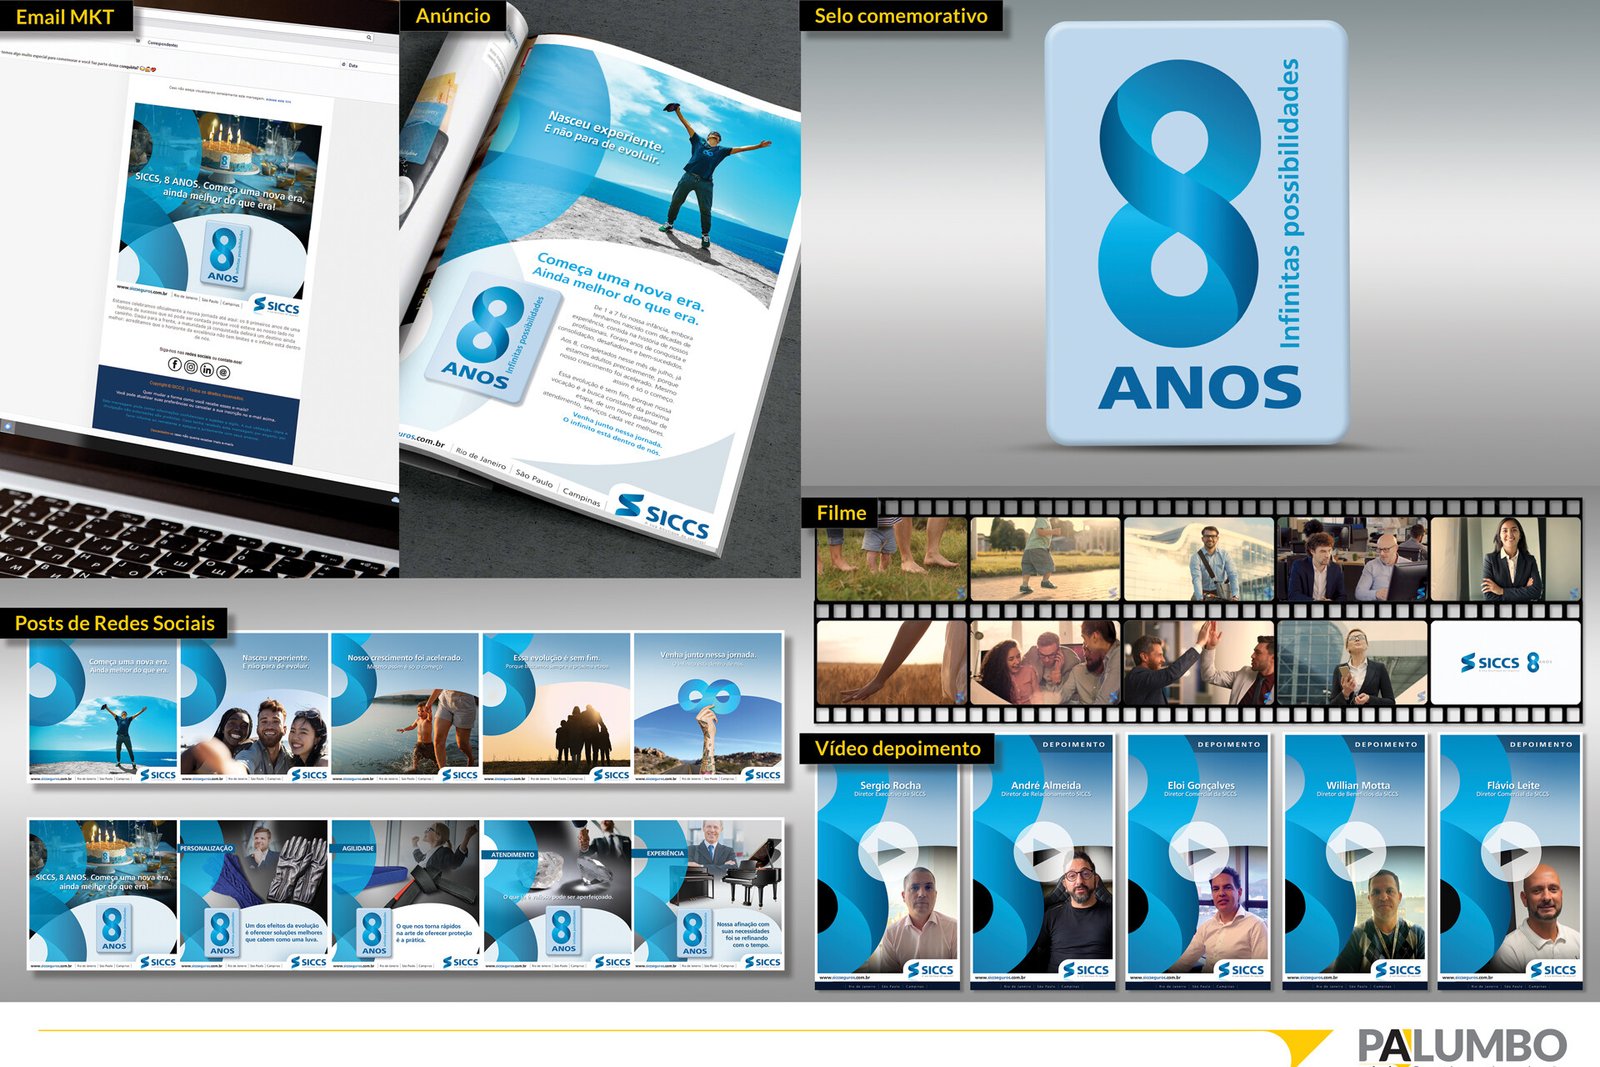Screen dimensions: 1600x1067
Task: Click the 'Vídeo depoimento' heading
Action: (898, 749)
